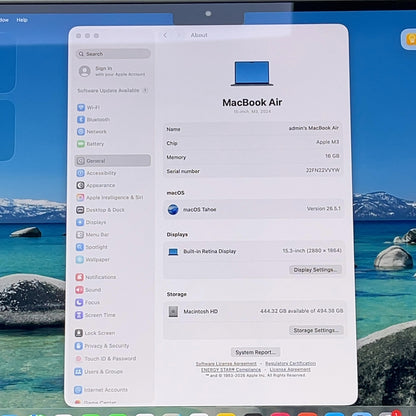Open the System Report
This screenshot has width=416, height=416.
[x=255, y=352]
